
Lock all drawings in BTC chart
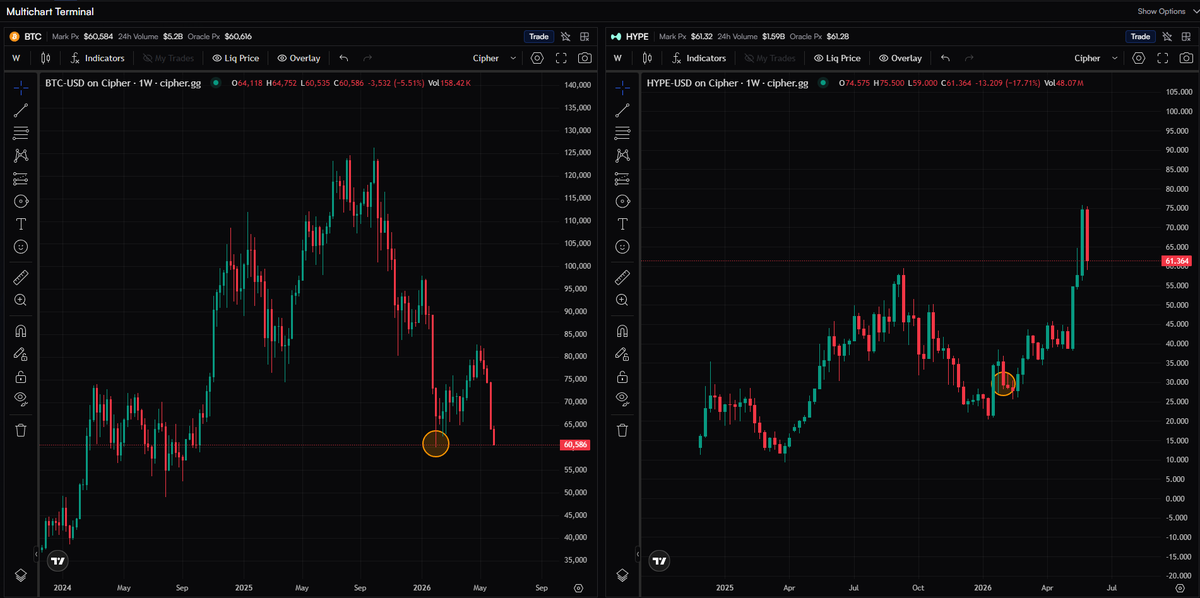(x=20, y=377)
